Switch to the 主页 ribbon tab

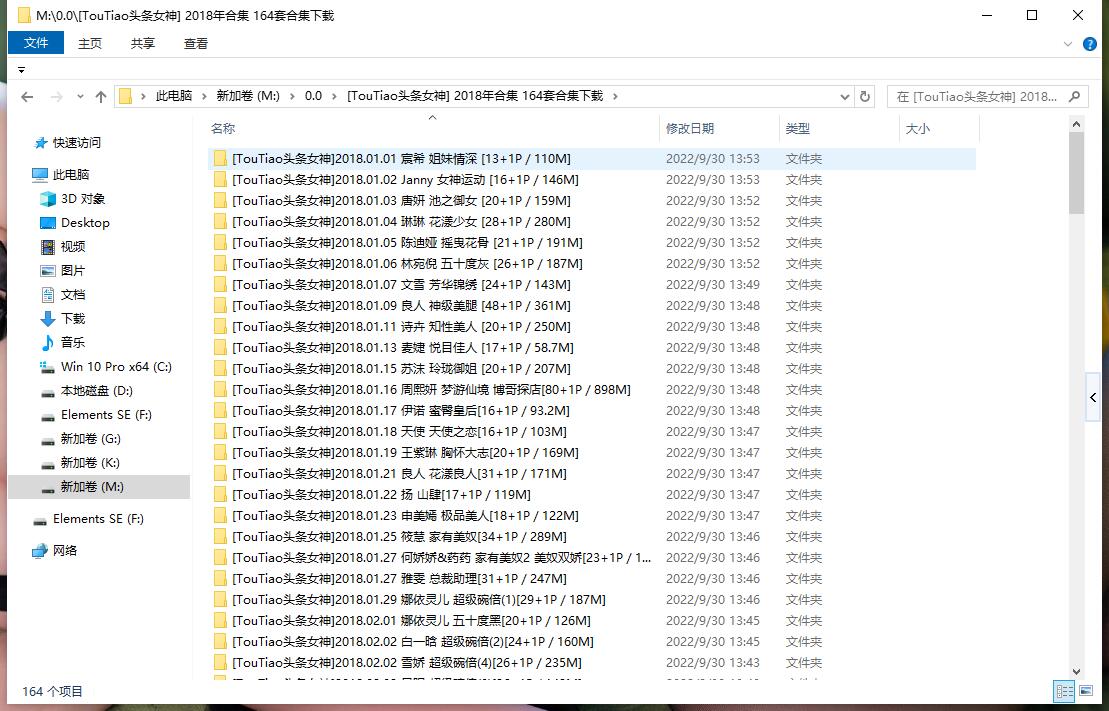click(x=90, y=43)
